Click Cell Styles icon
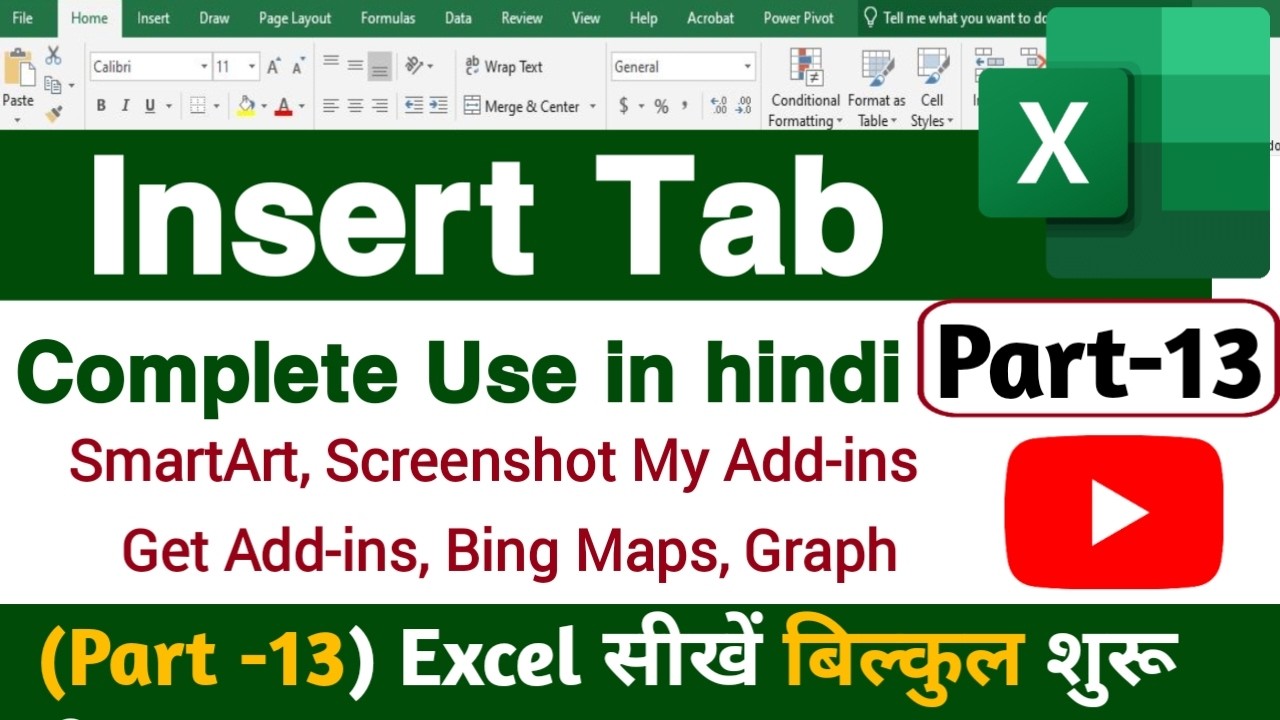1280x720 pixels. tap(932, 68)
